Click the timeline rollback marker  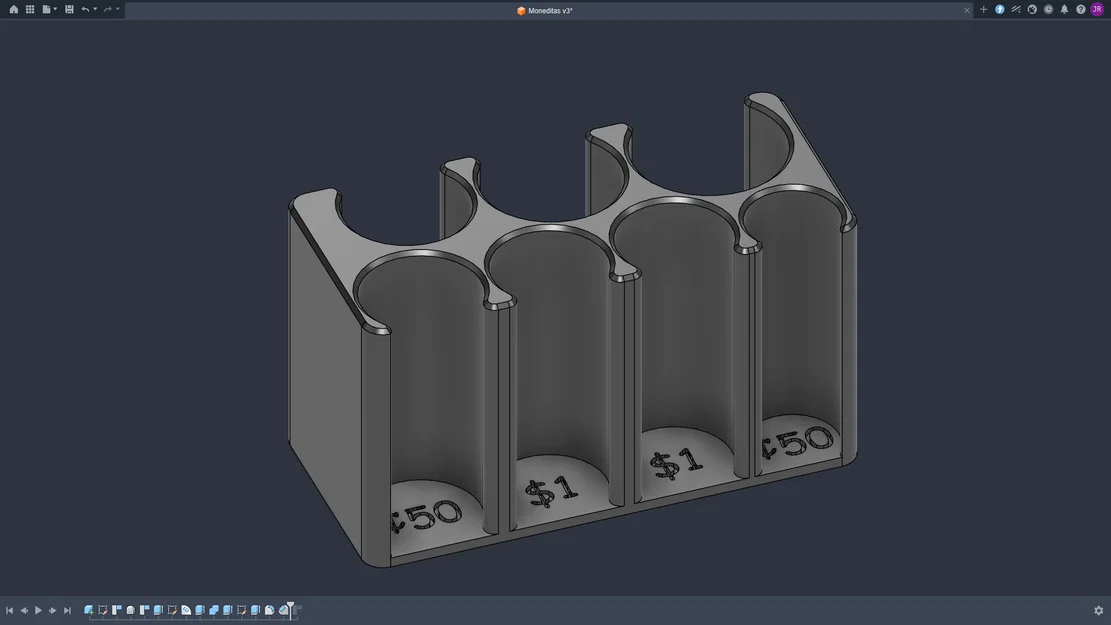click(291, 609)
